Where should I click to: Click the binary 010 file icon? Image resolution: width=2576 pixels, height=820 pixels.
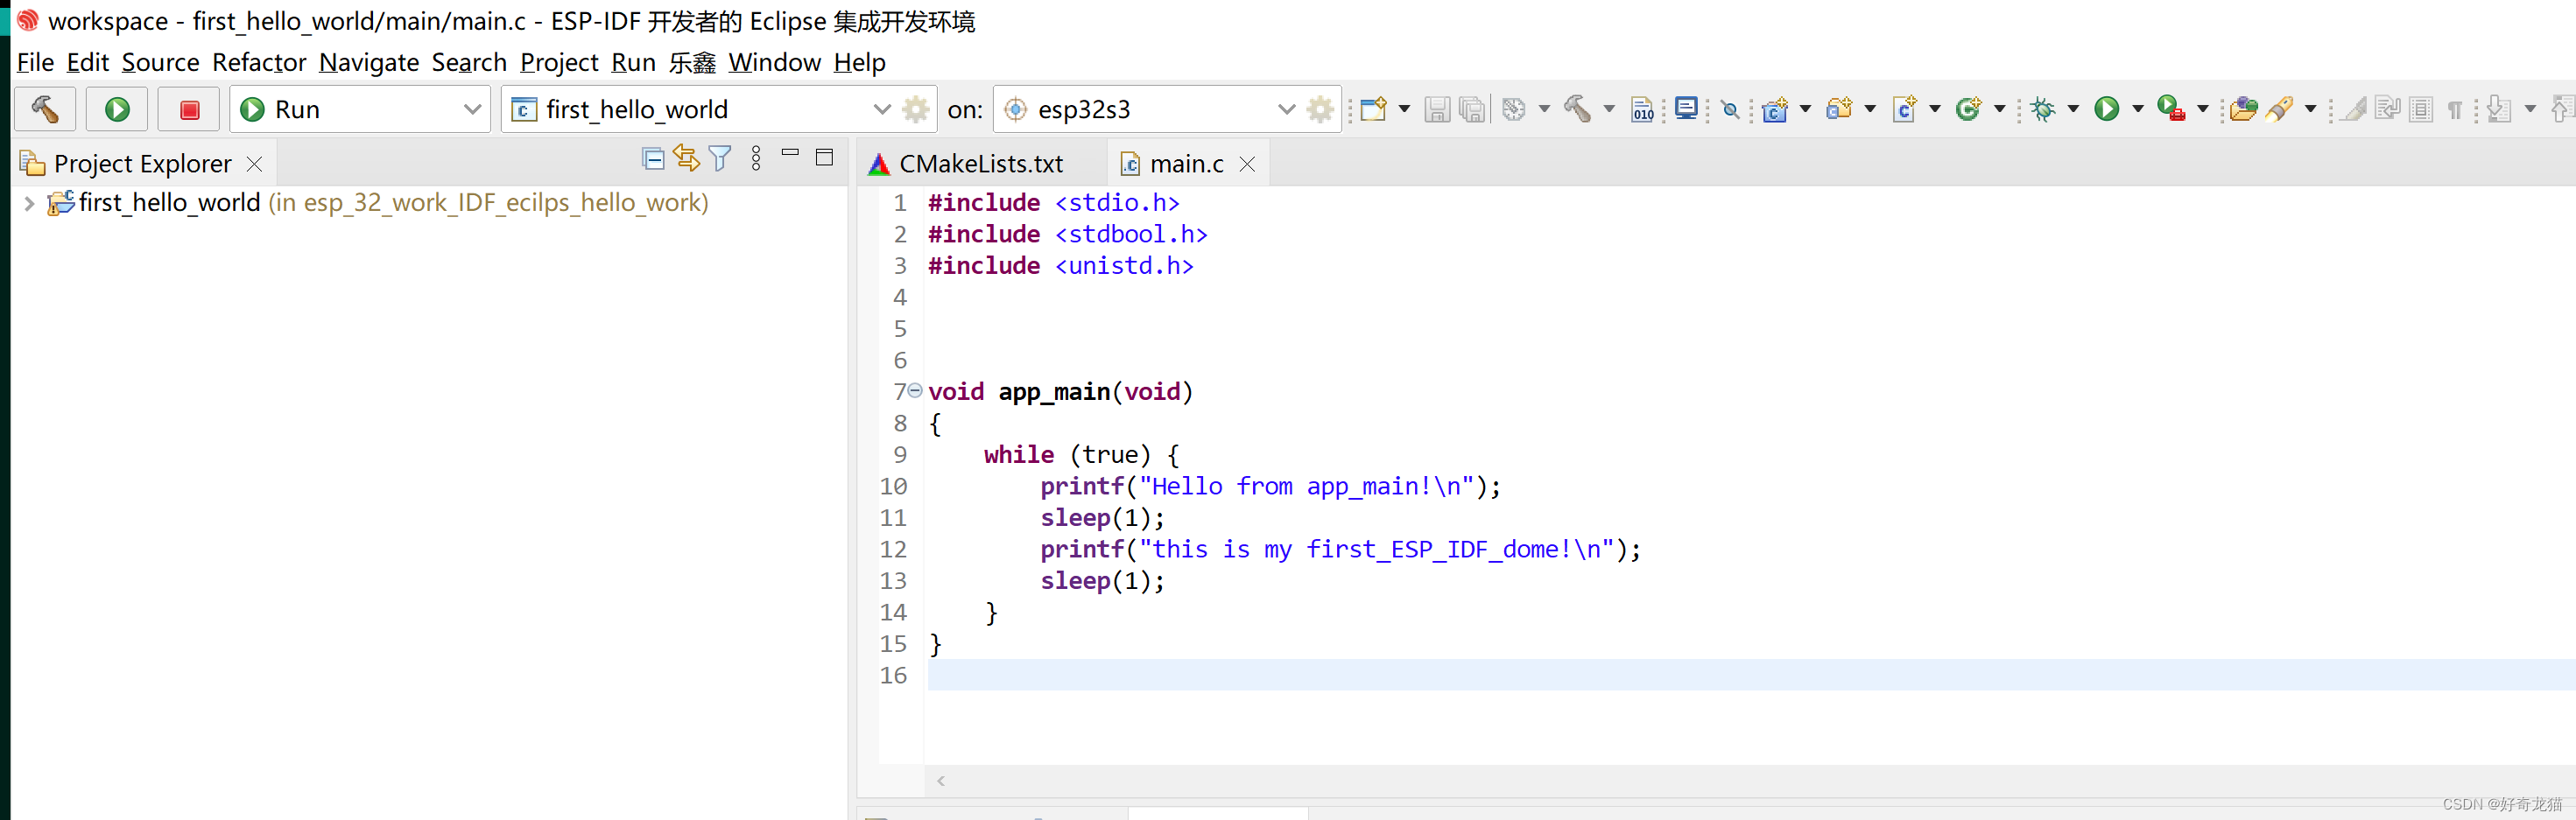click(x=1642, y=109)
